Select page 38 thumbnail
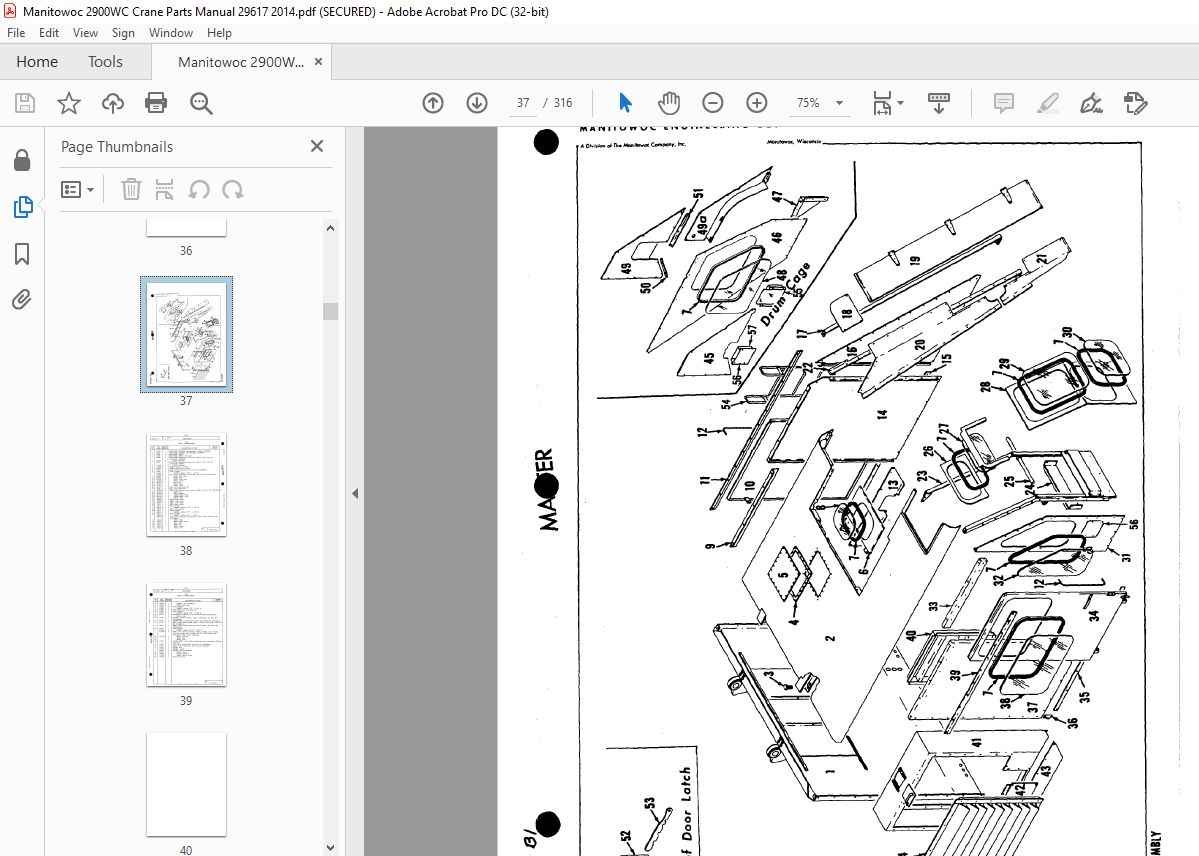This screenshot has width=1199, height=856. [x=187, y=485]
